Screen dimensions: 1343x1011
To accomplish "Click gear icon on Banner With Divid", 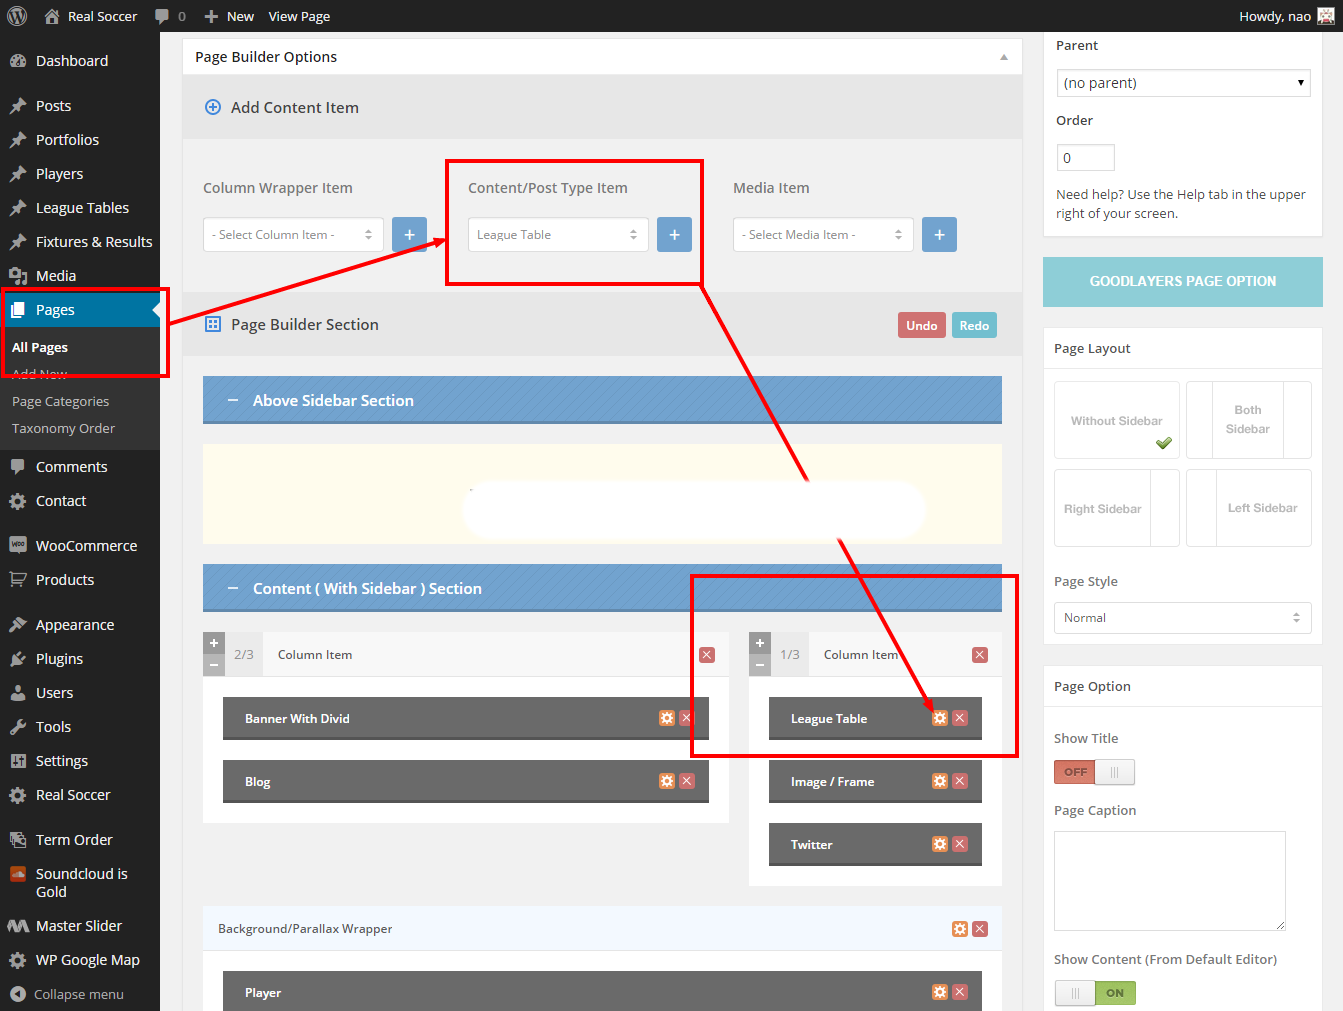I will (x=667, y=718).
